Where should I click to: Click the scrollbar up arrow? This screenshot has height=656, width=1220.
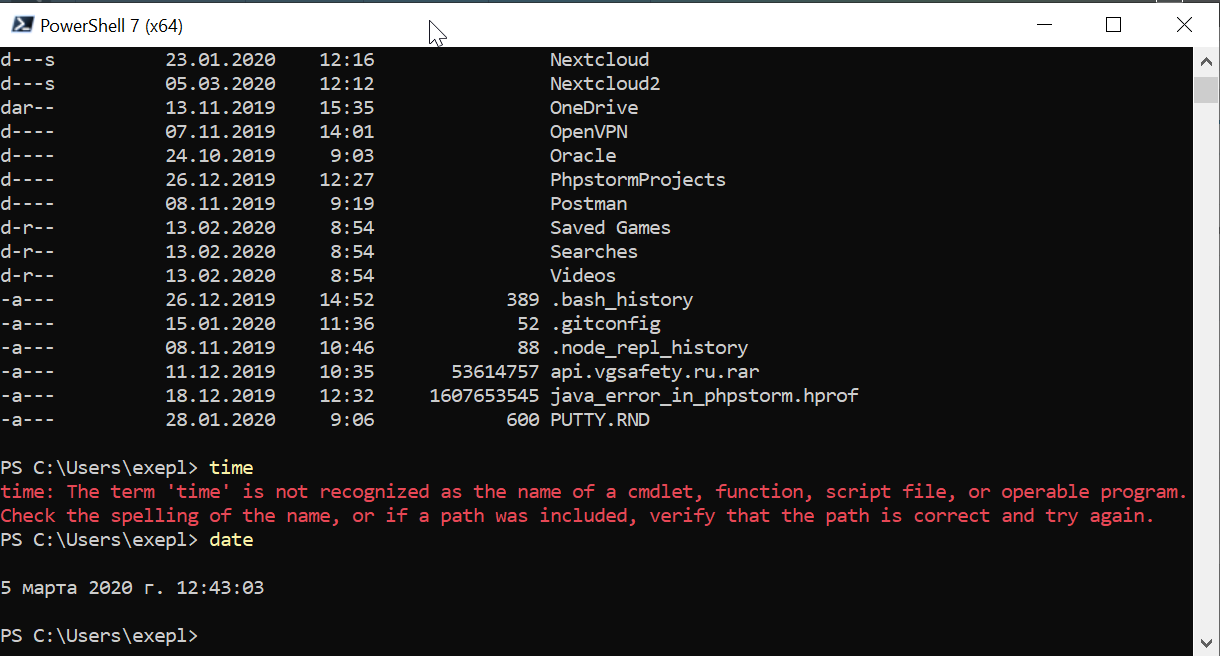tap(1207, 62)
